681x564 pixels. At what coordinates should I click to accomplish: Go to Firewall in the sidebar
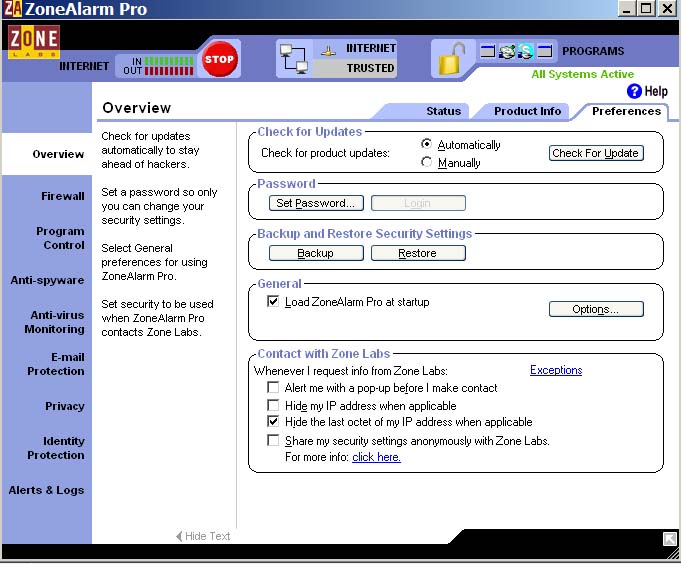click(63, 196)
